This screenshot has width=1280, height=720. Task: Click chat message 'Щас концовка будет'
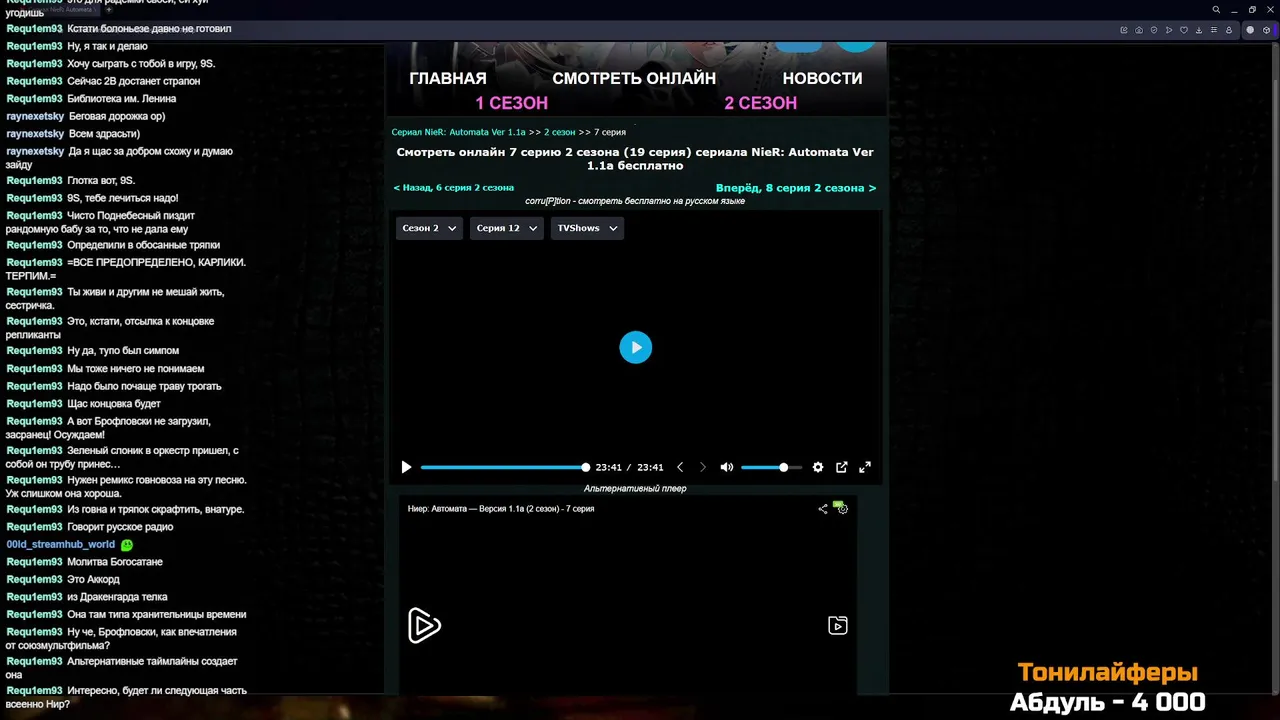click(x=113, y=404)
